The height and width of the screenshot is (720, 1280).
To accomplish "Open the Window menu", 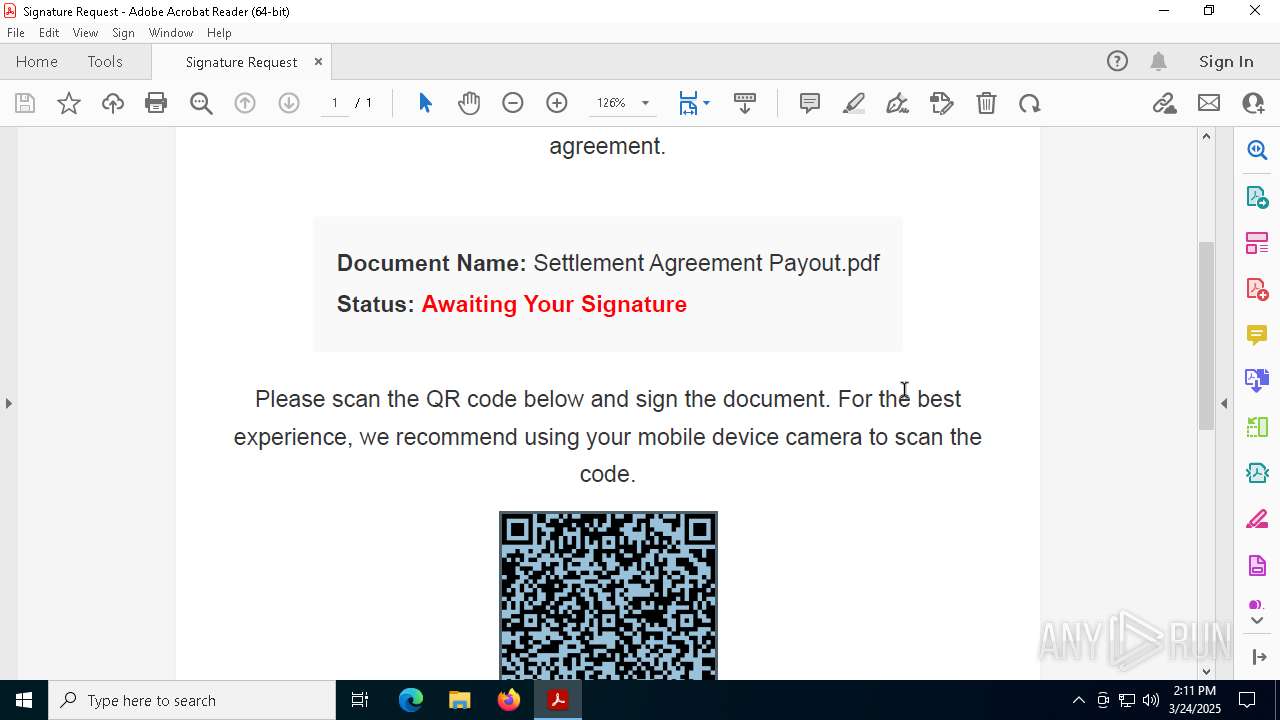I will [171, 32].
